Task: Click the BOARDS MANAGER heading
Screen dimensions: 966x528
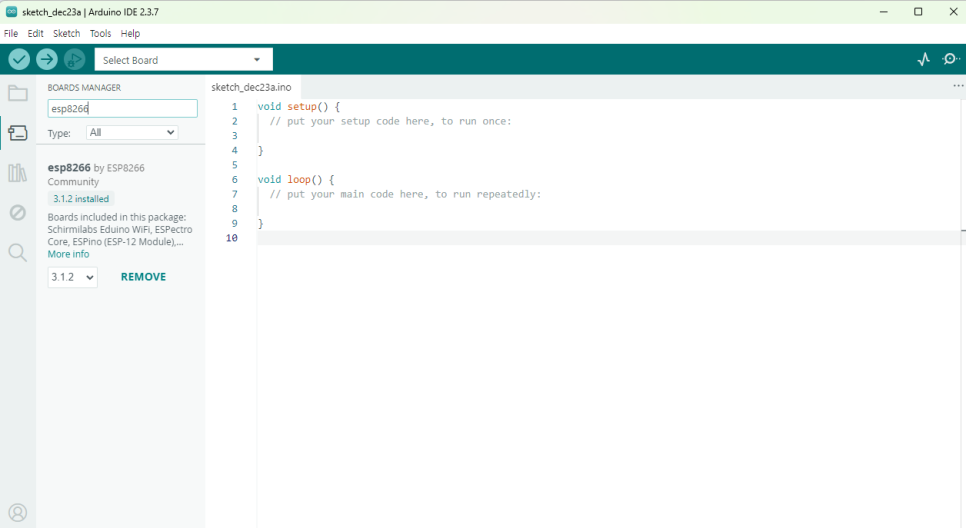Action: pos(84,87)
